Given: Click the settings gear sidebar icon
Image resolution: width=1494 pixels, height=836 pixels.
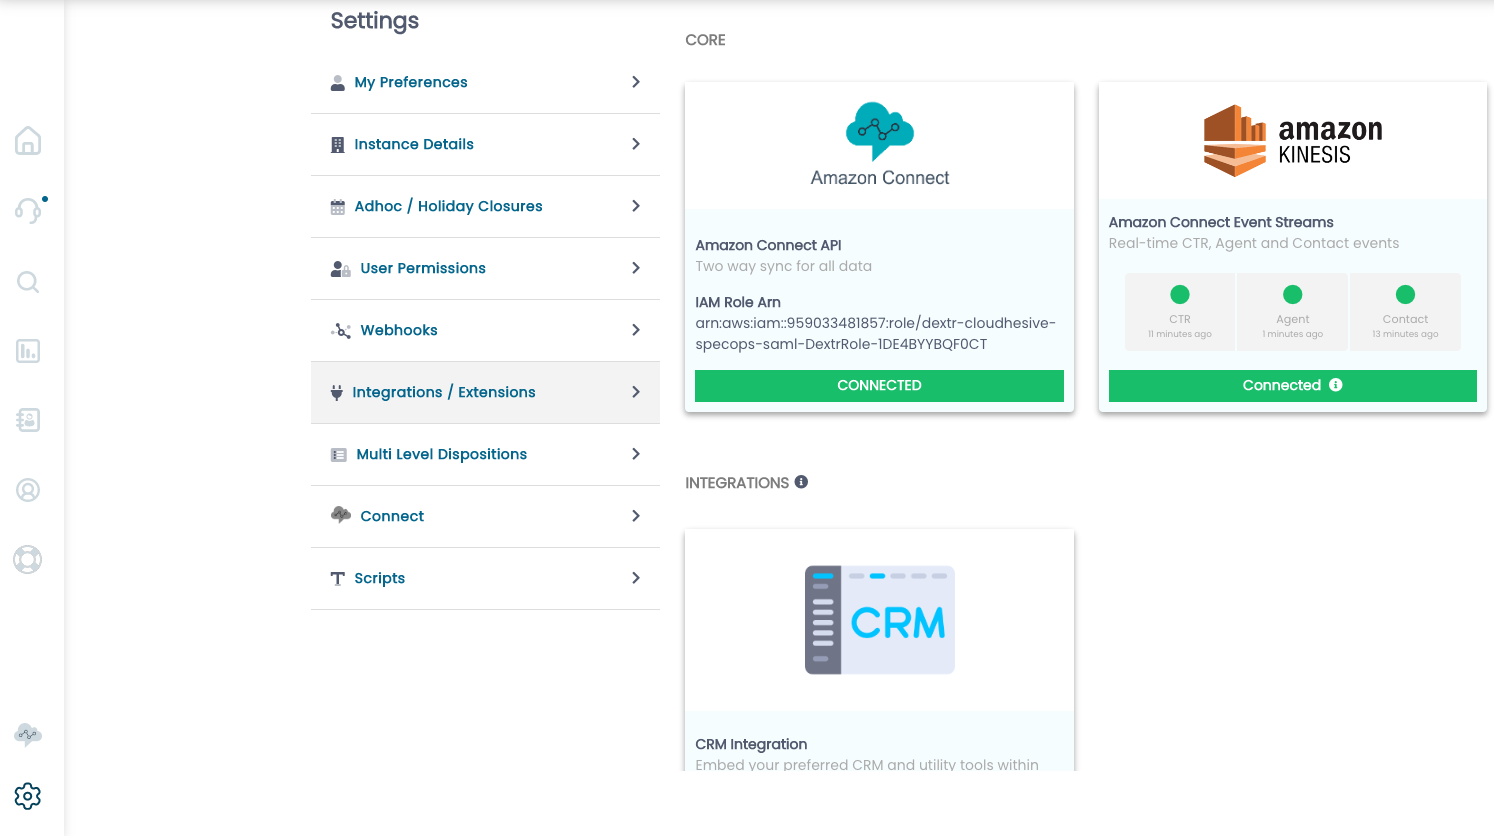Looking at the screenshot, I should (28, 796).
